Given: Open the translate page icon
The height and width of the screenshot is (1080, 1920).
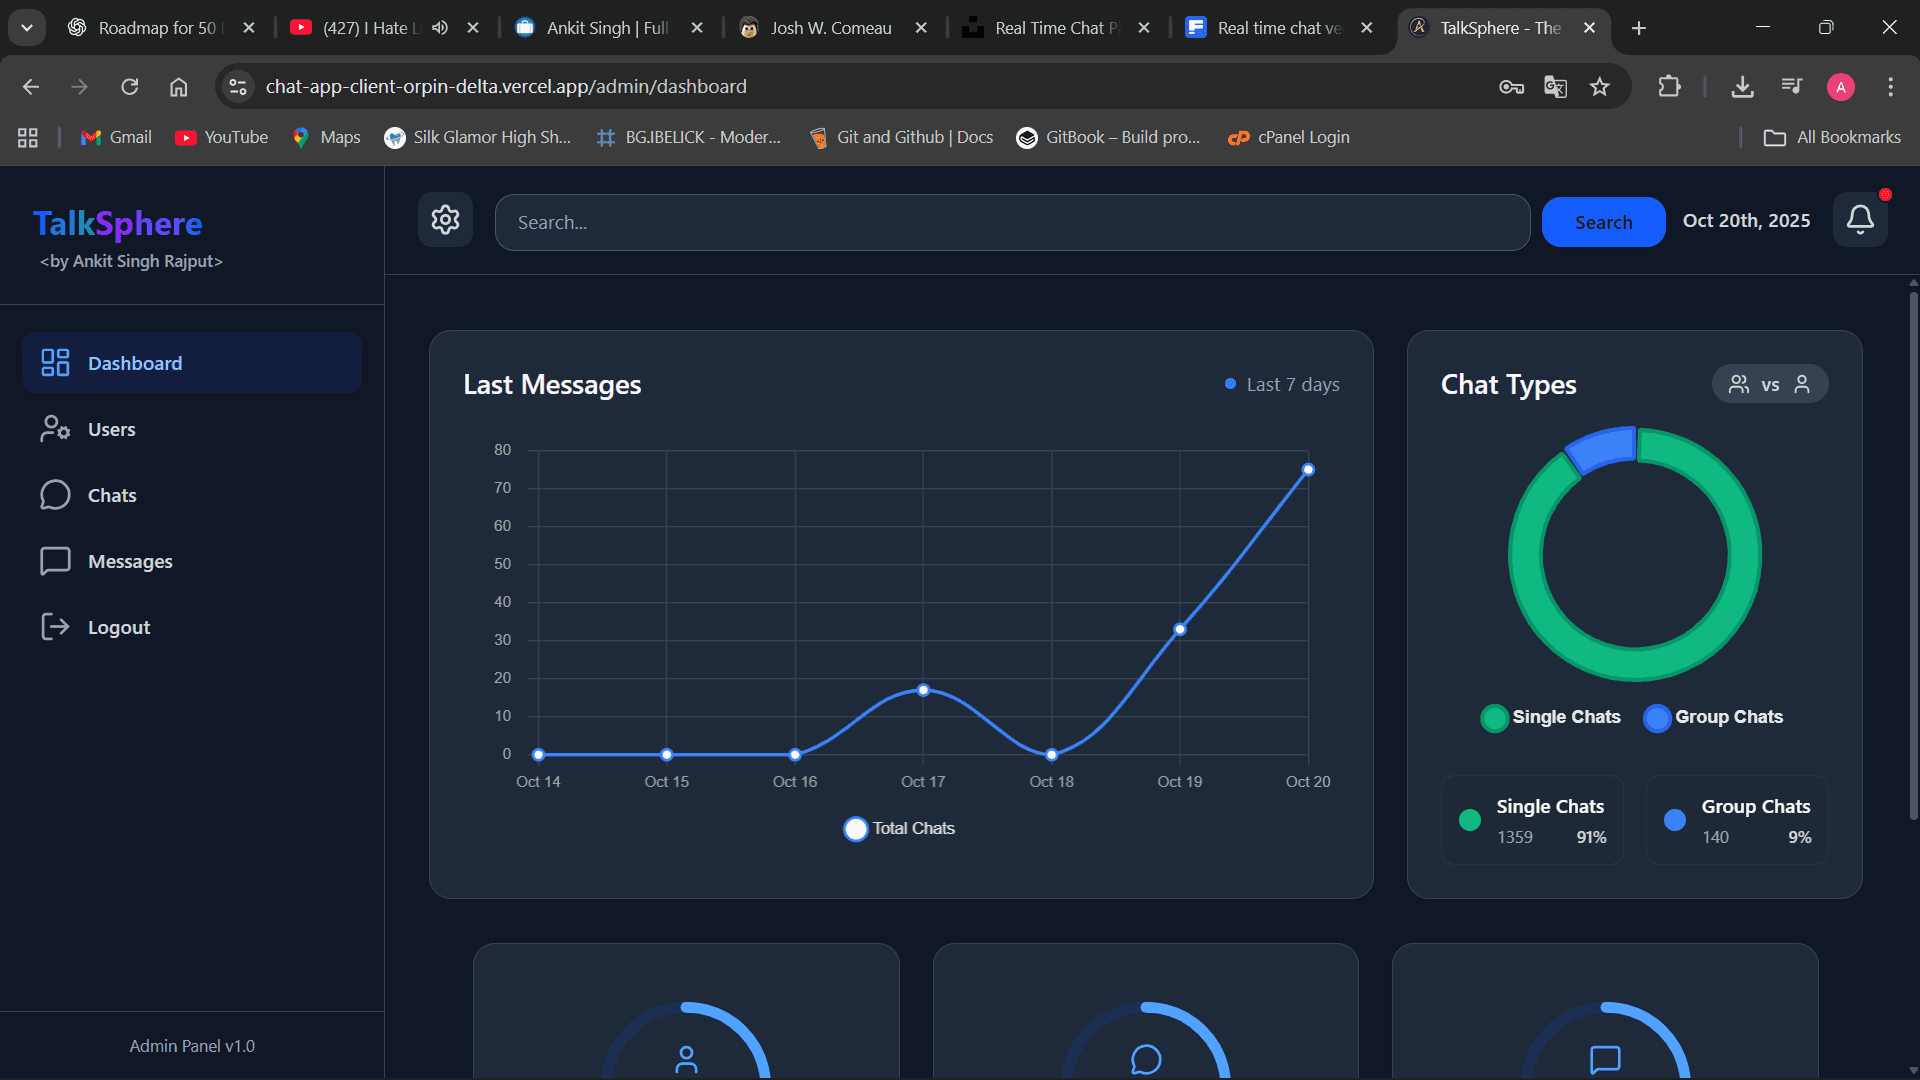Looking at the screenshot, I should click(1555, 87).
